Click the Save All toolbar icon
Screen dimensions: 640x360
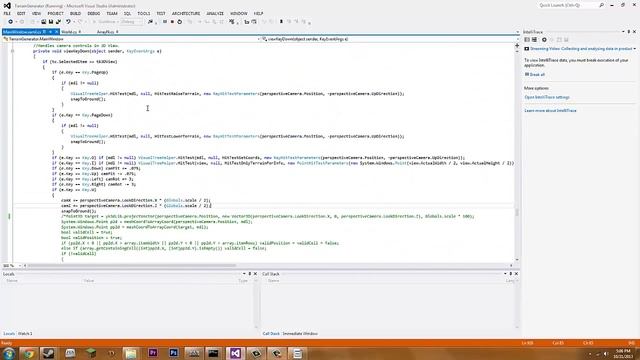(x=58, y=22)
